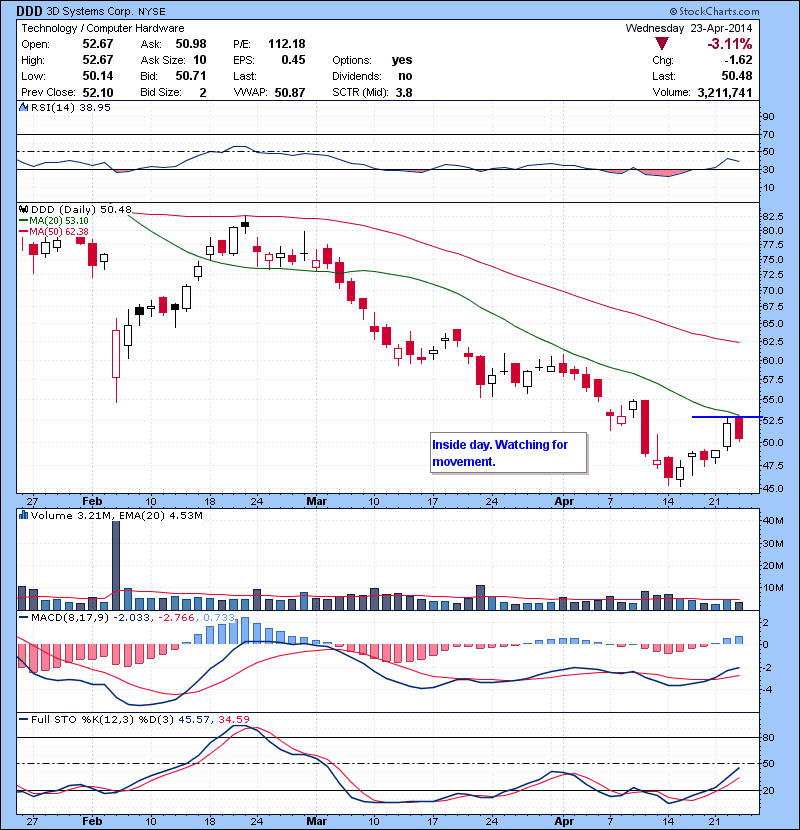Click the 'MACD(8,17,9)' indicator label
The image size is (800, 830).
coord(69,617)
